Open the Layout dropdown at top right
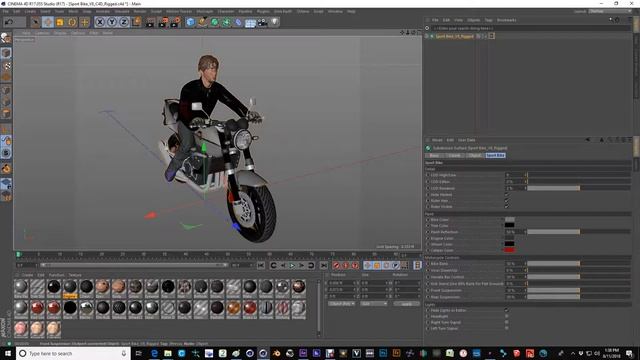Image resolution: width=640 pixels, height=360 pixels. (x=610, y=11)
